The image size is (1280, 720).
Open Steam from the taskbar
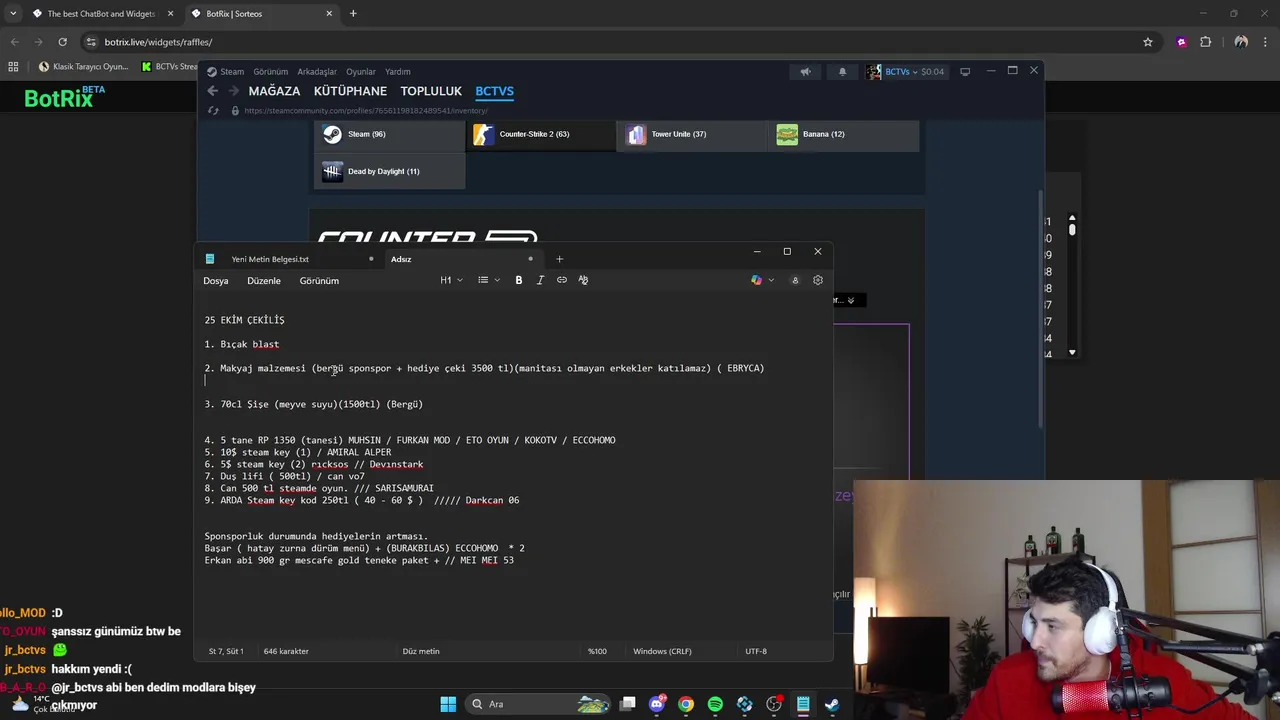(832, 704)
